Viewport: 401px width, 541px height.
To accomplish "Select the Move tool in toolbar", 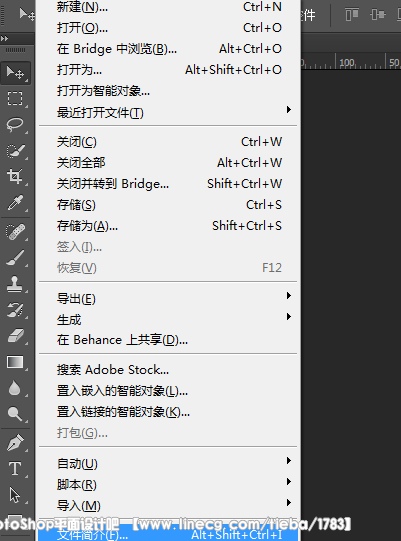I will point(15,73).
